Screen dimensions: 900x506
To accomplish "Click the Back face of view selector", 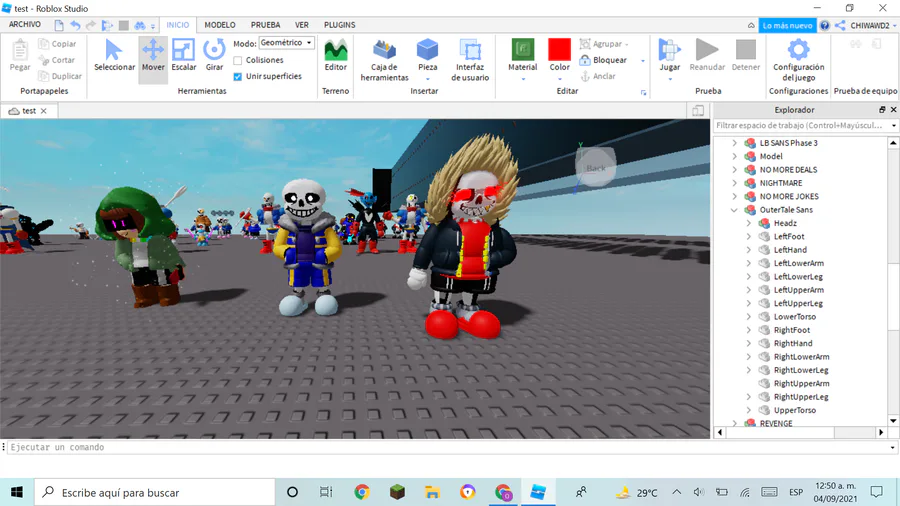I will (x=596, y=167).
